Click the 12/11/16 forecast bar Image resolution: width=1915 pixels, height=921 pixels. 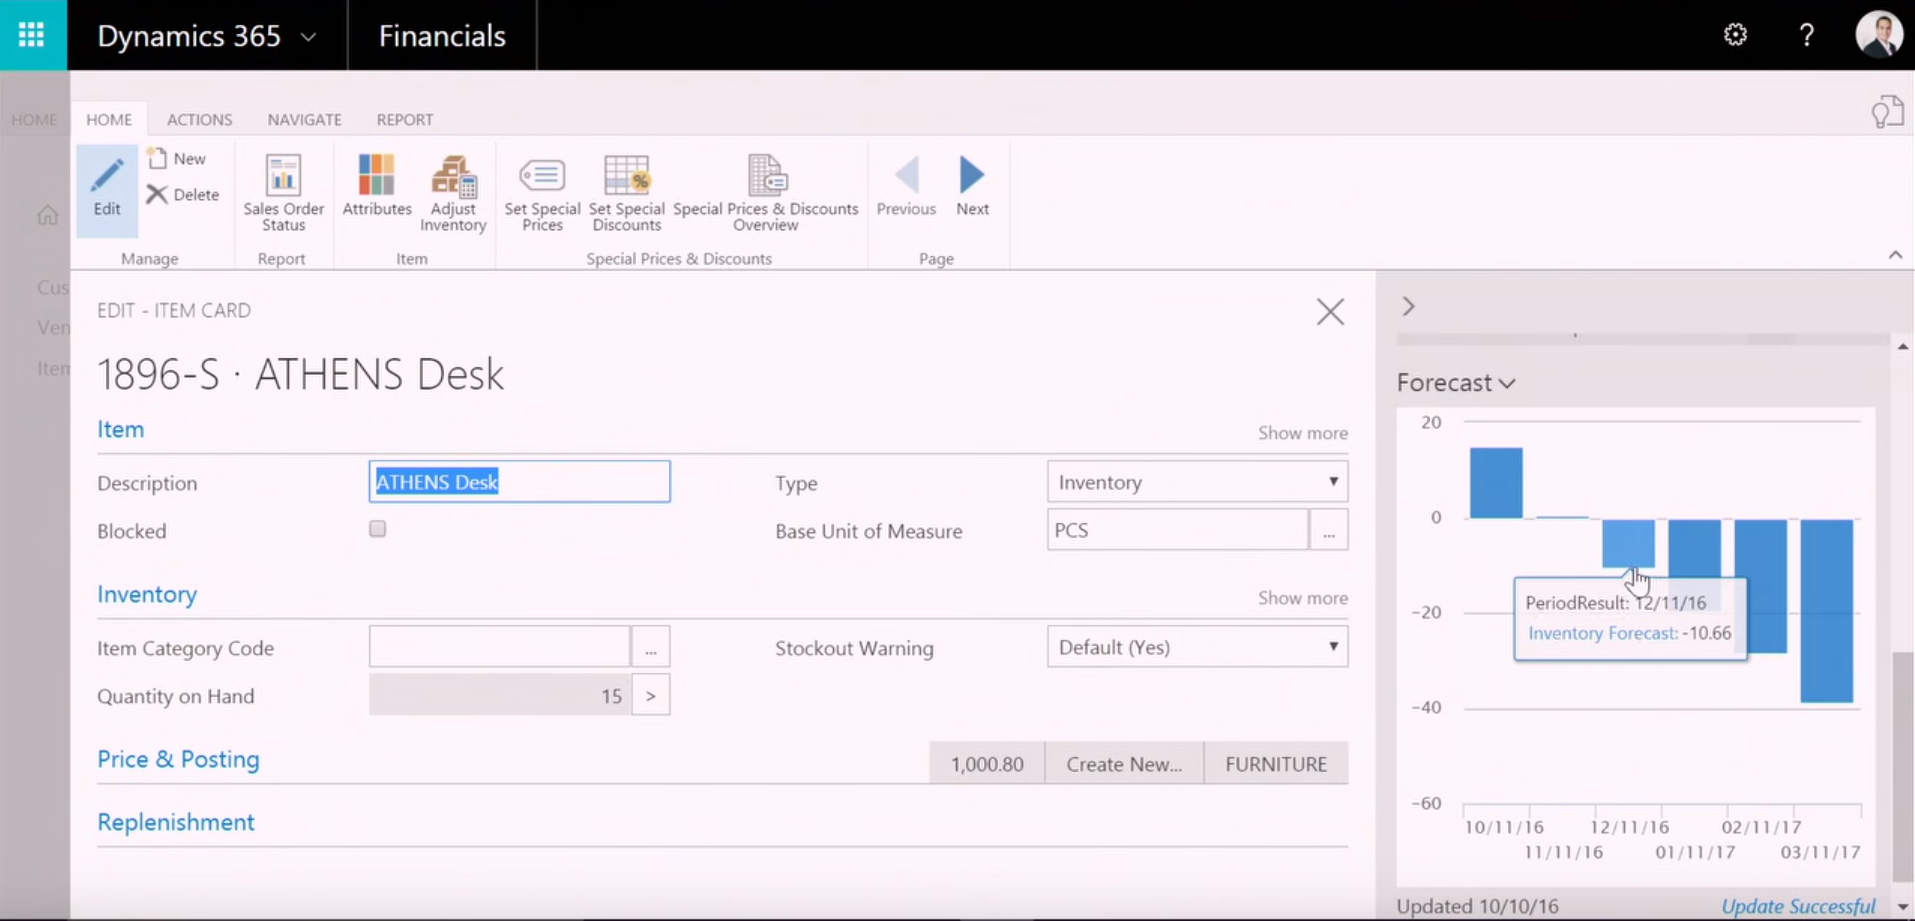pos(1628,543)
